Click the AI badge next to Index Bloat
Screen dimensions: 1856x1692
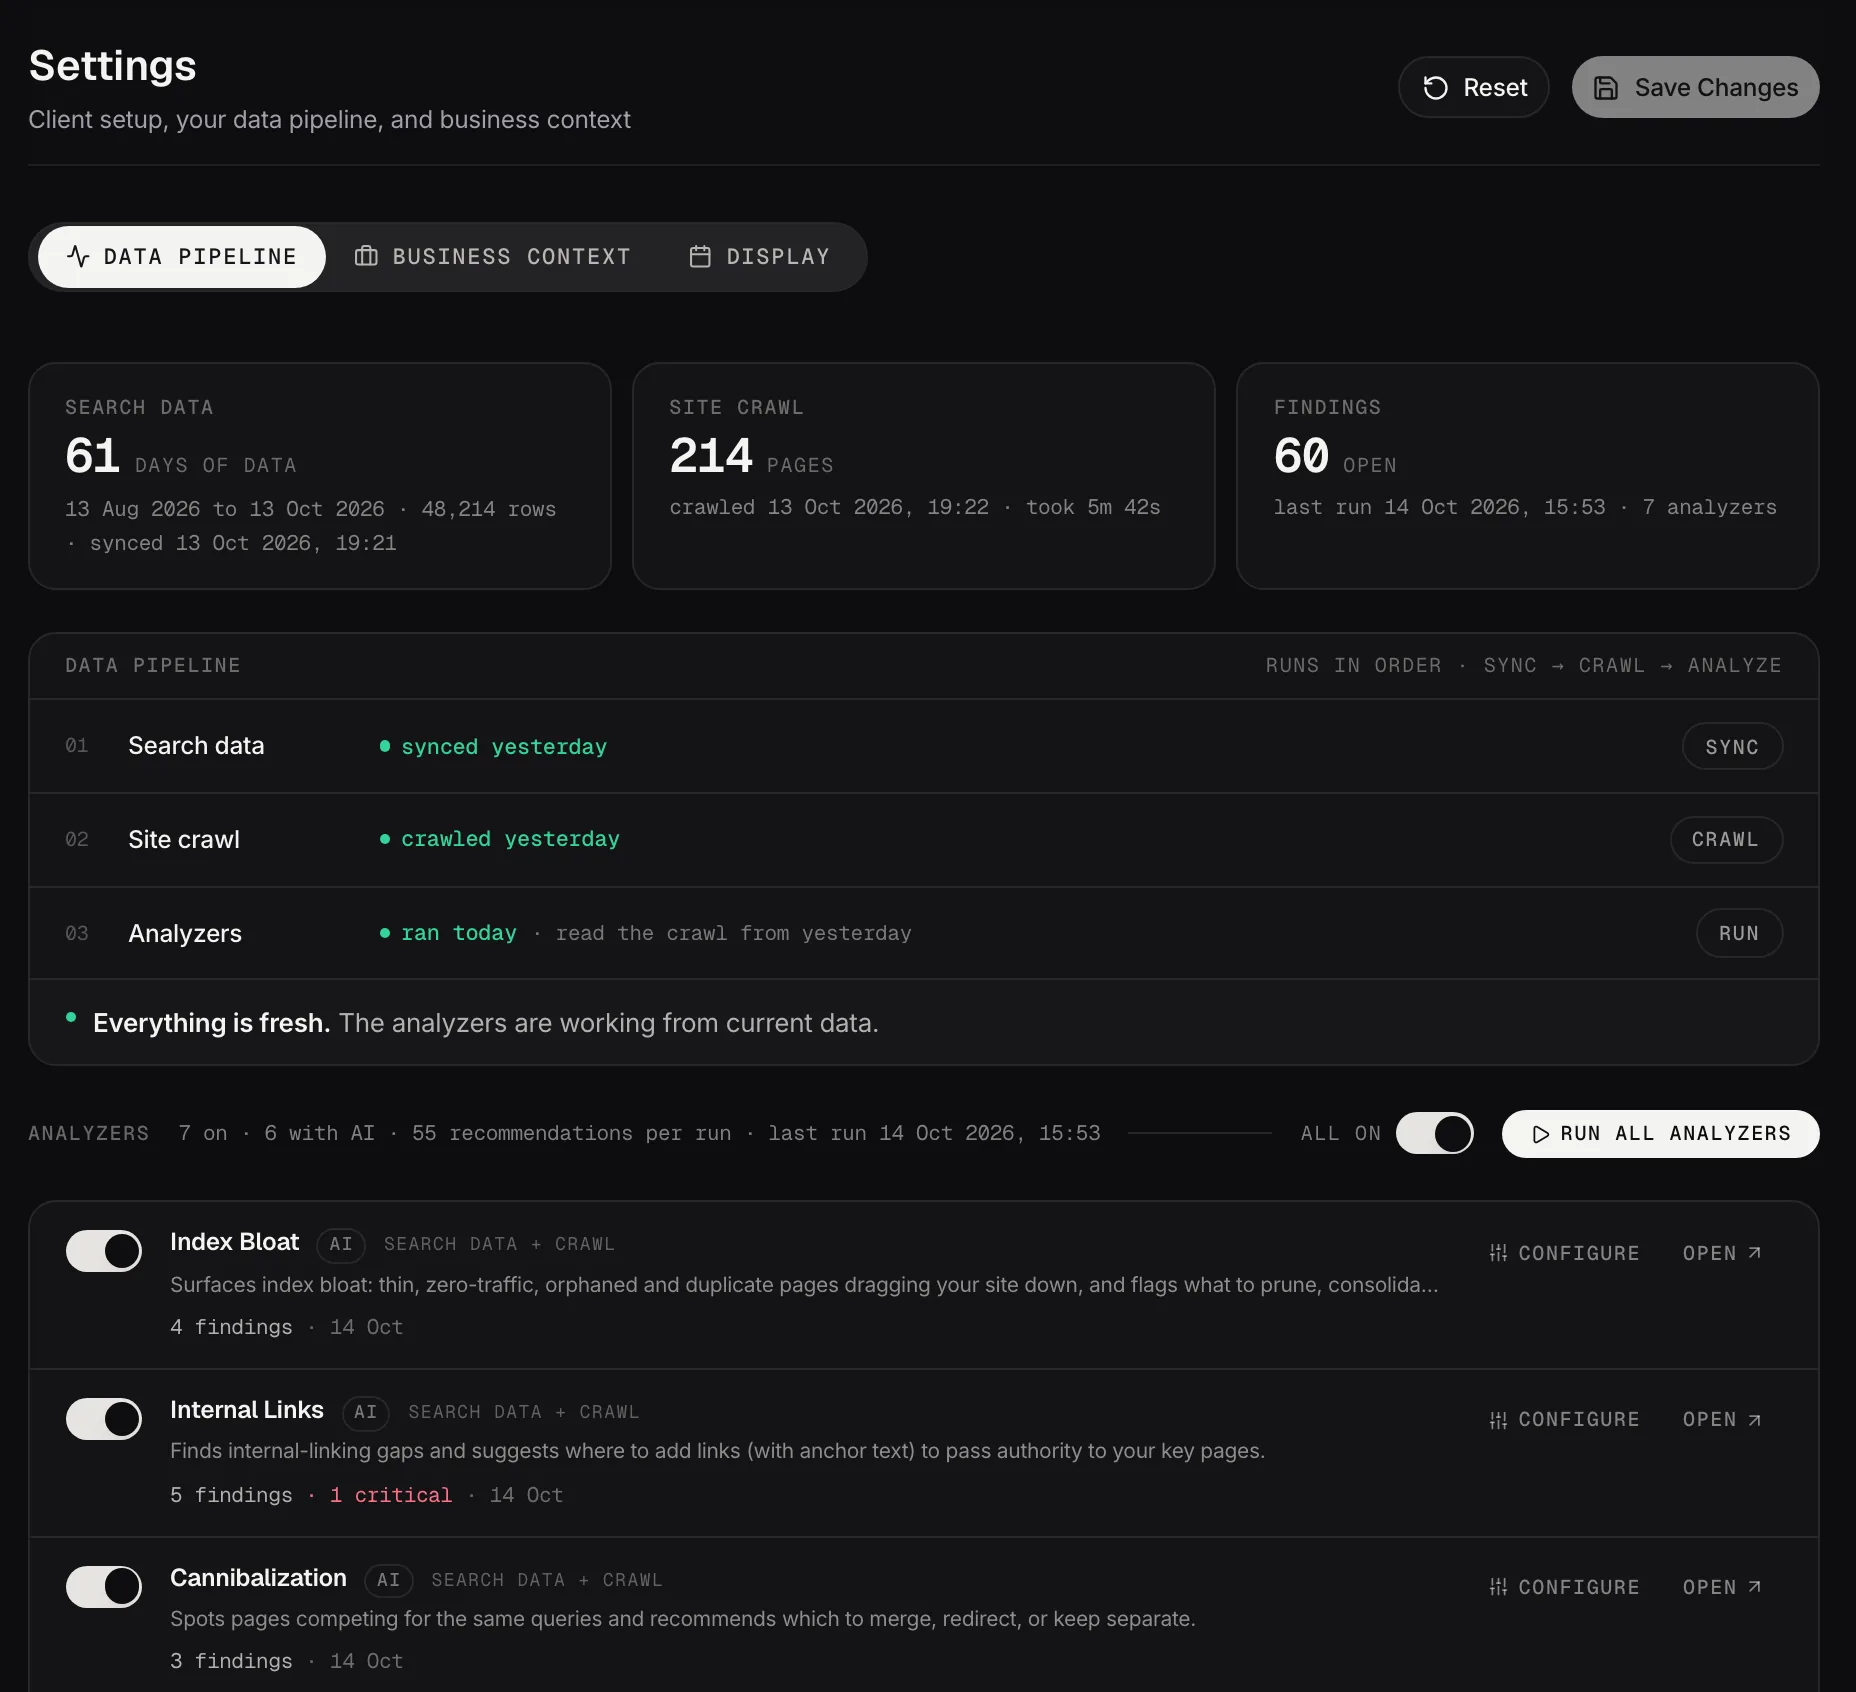pos(341,1244)
